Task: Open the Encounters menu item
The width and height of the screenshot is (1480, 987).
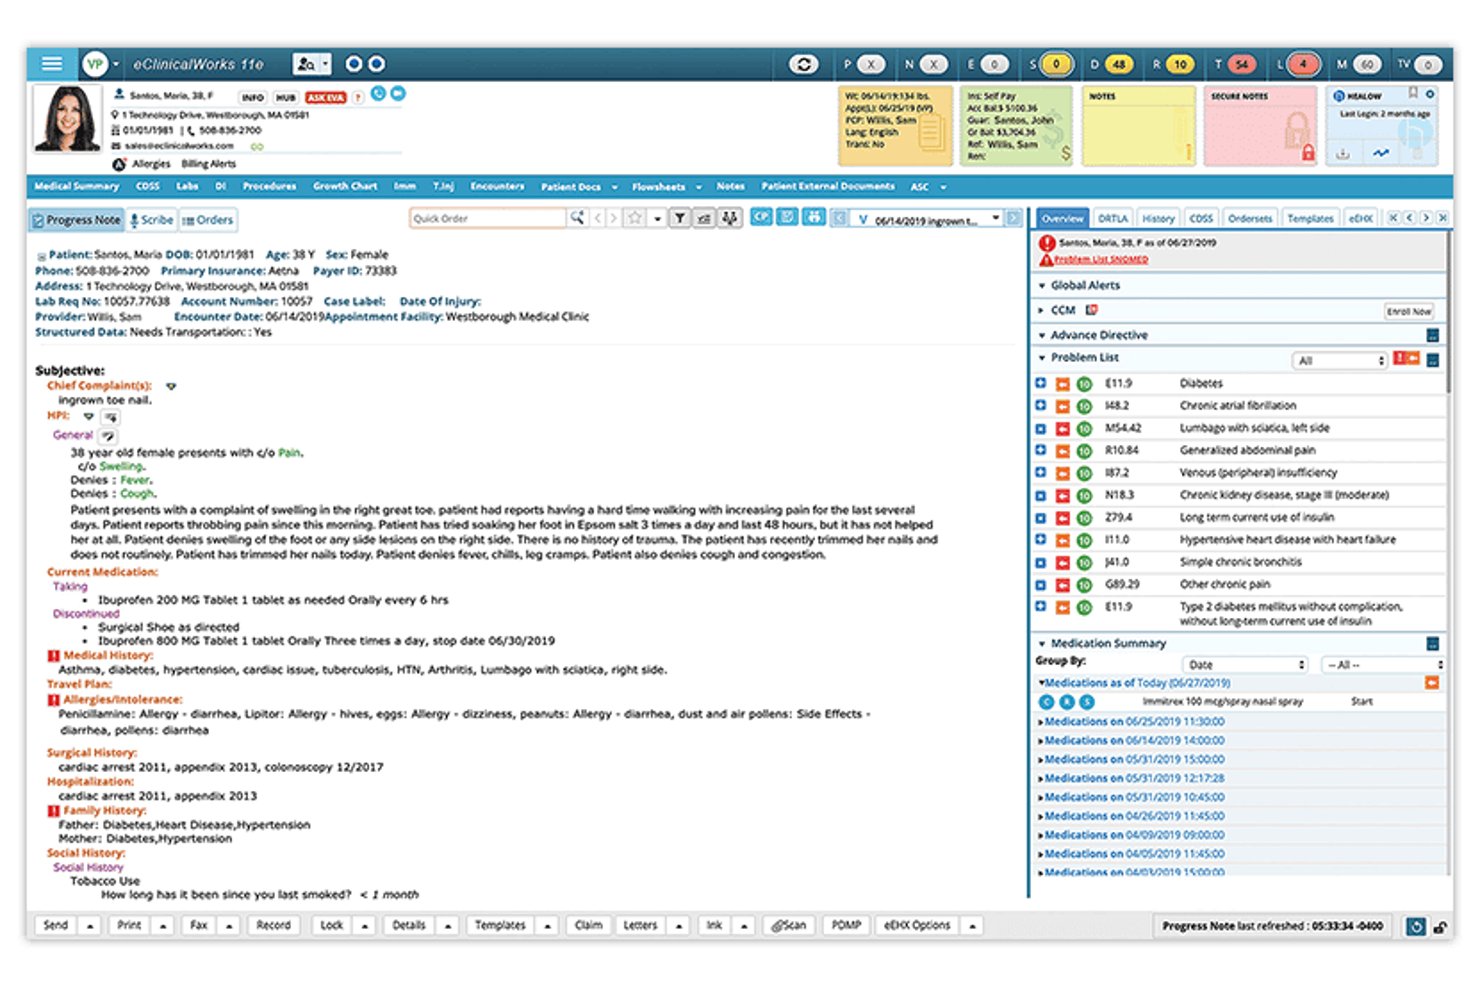Action: click(497, 186)
